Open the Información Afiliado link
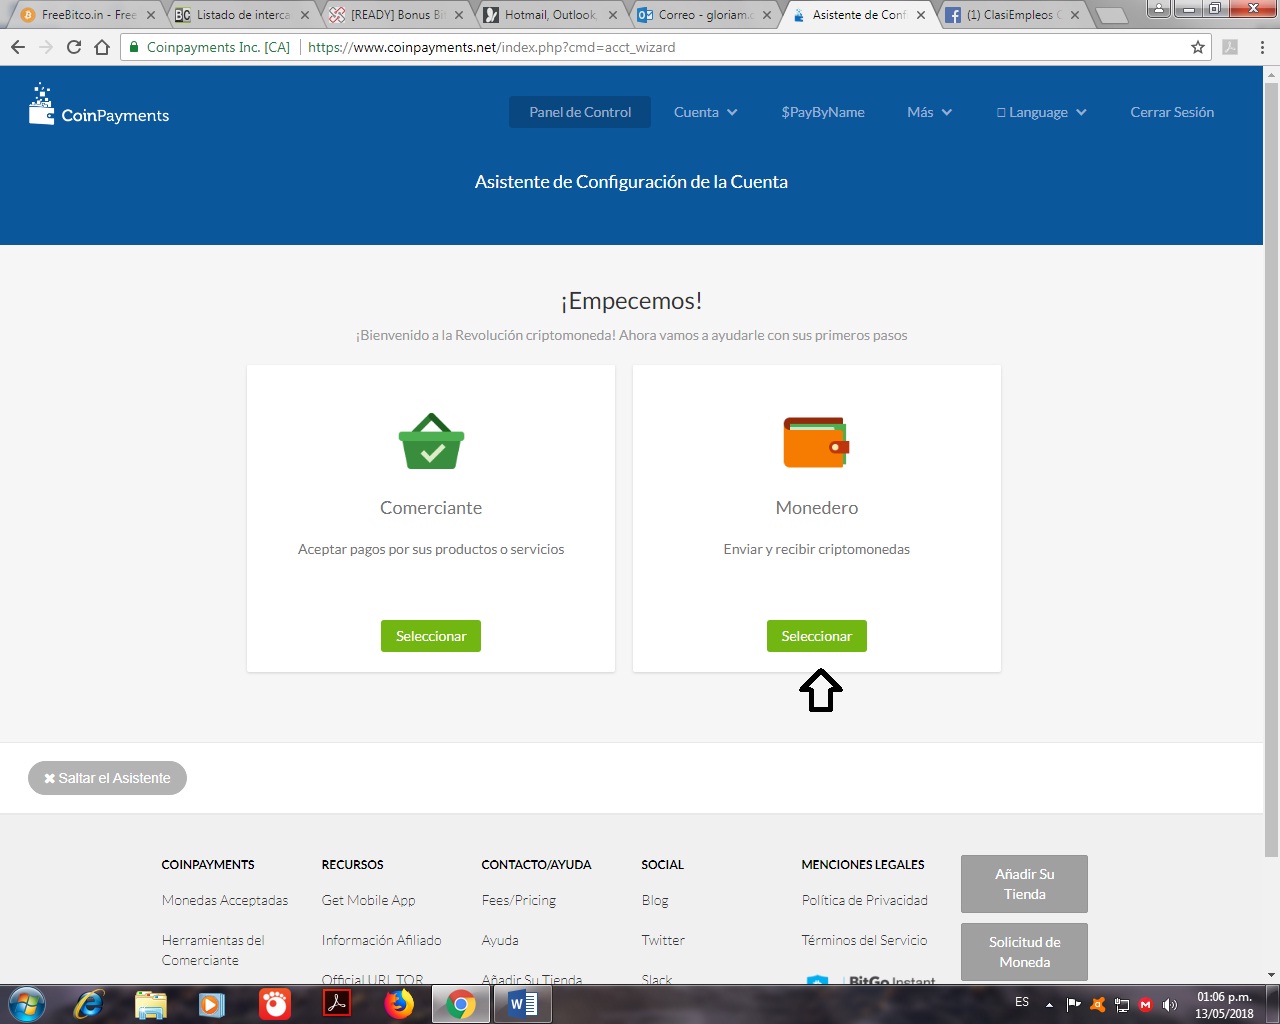 tap(381, 940)
